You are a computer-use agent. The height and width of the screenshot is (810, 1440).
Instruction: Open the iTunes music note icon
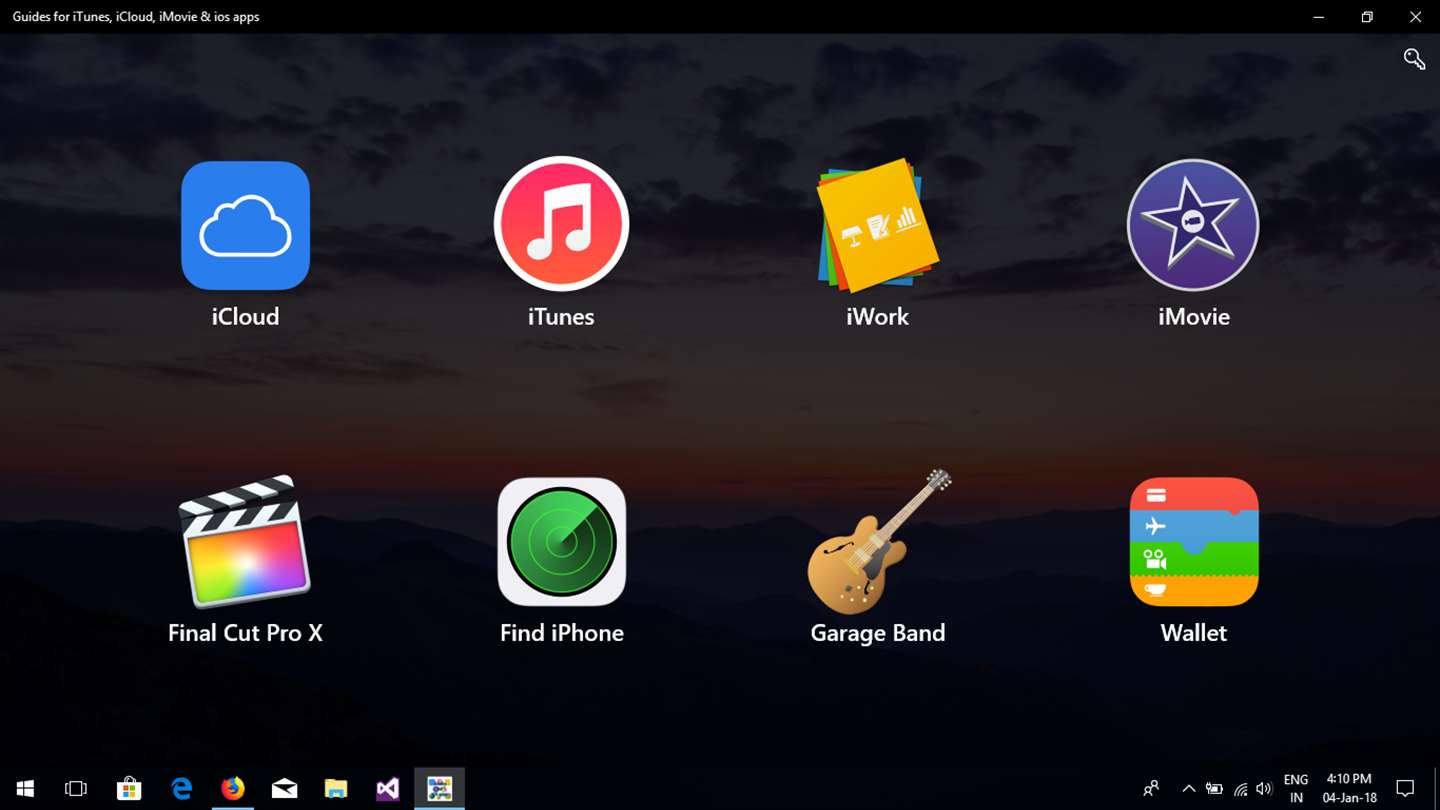coord(561,224)
